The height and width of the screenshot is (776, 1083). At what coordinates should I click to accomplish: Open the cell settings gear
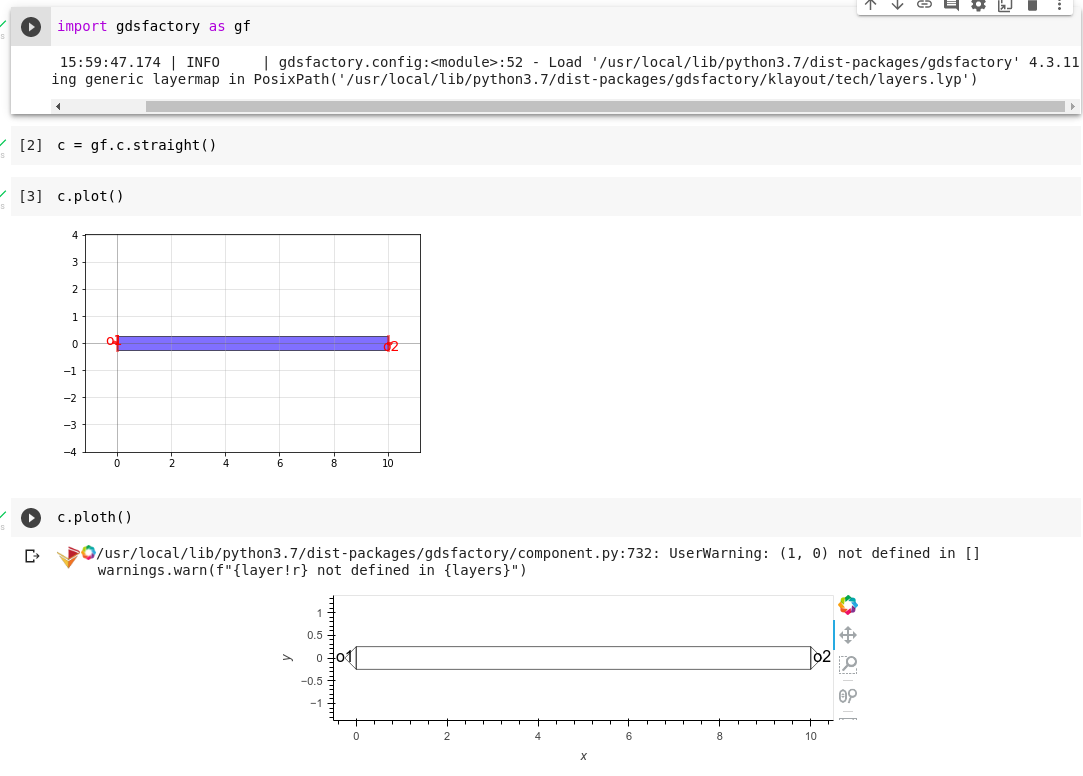[978, 5]
